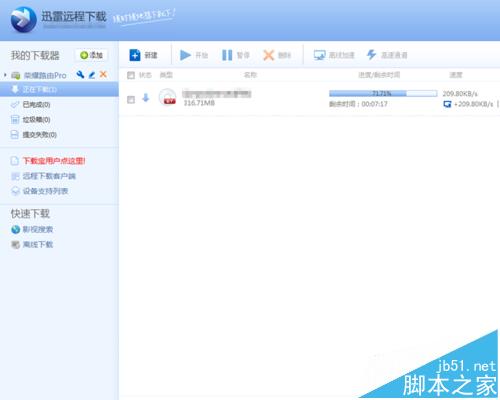The height and width of the screenshot is (400, 500).
Task: Click the blue down-arrow status icon of task
Action: (x=146, y=98)
